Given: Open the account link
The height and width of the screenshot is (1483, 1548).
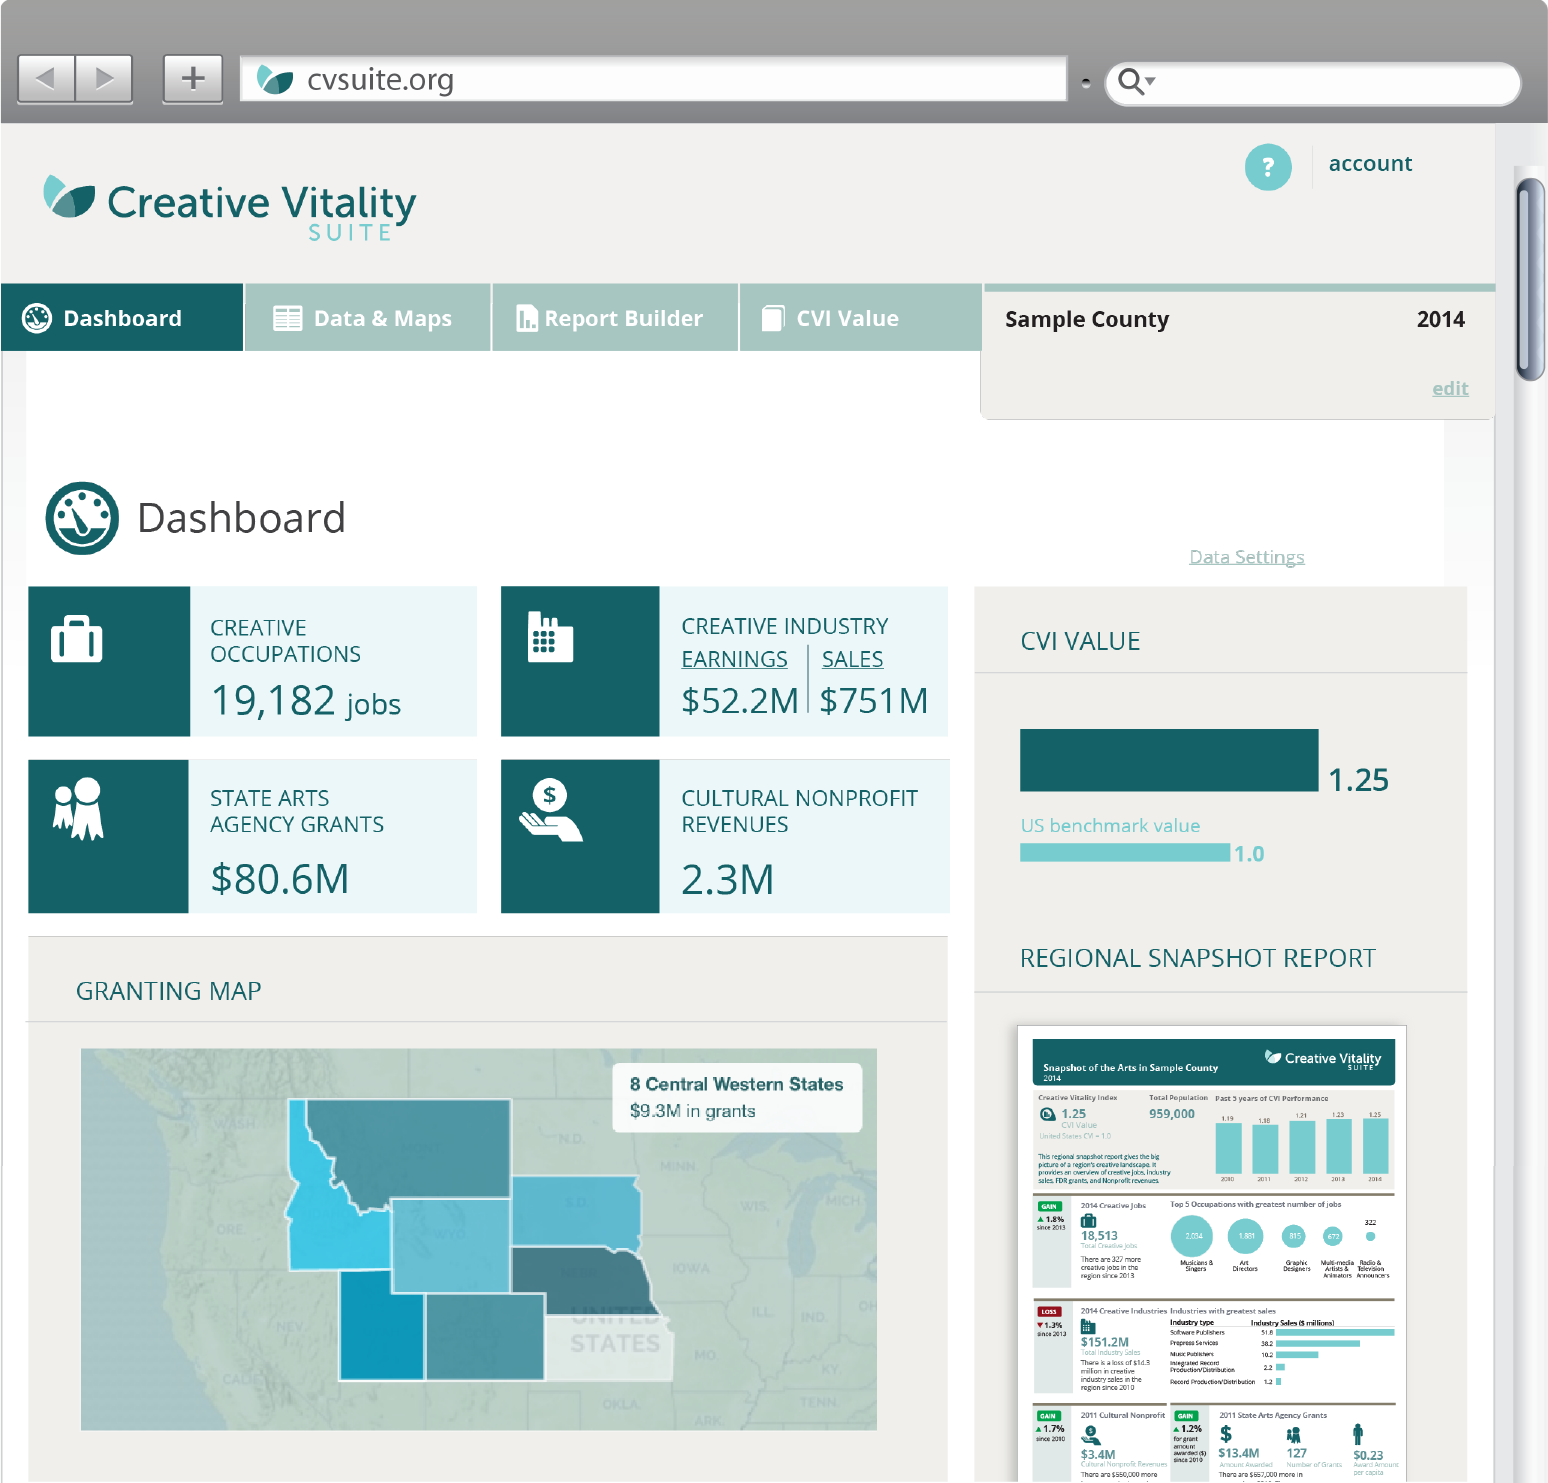Looking at the screenshot, I should pyautogui.click(x=1370, y=164).
